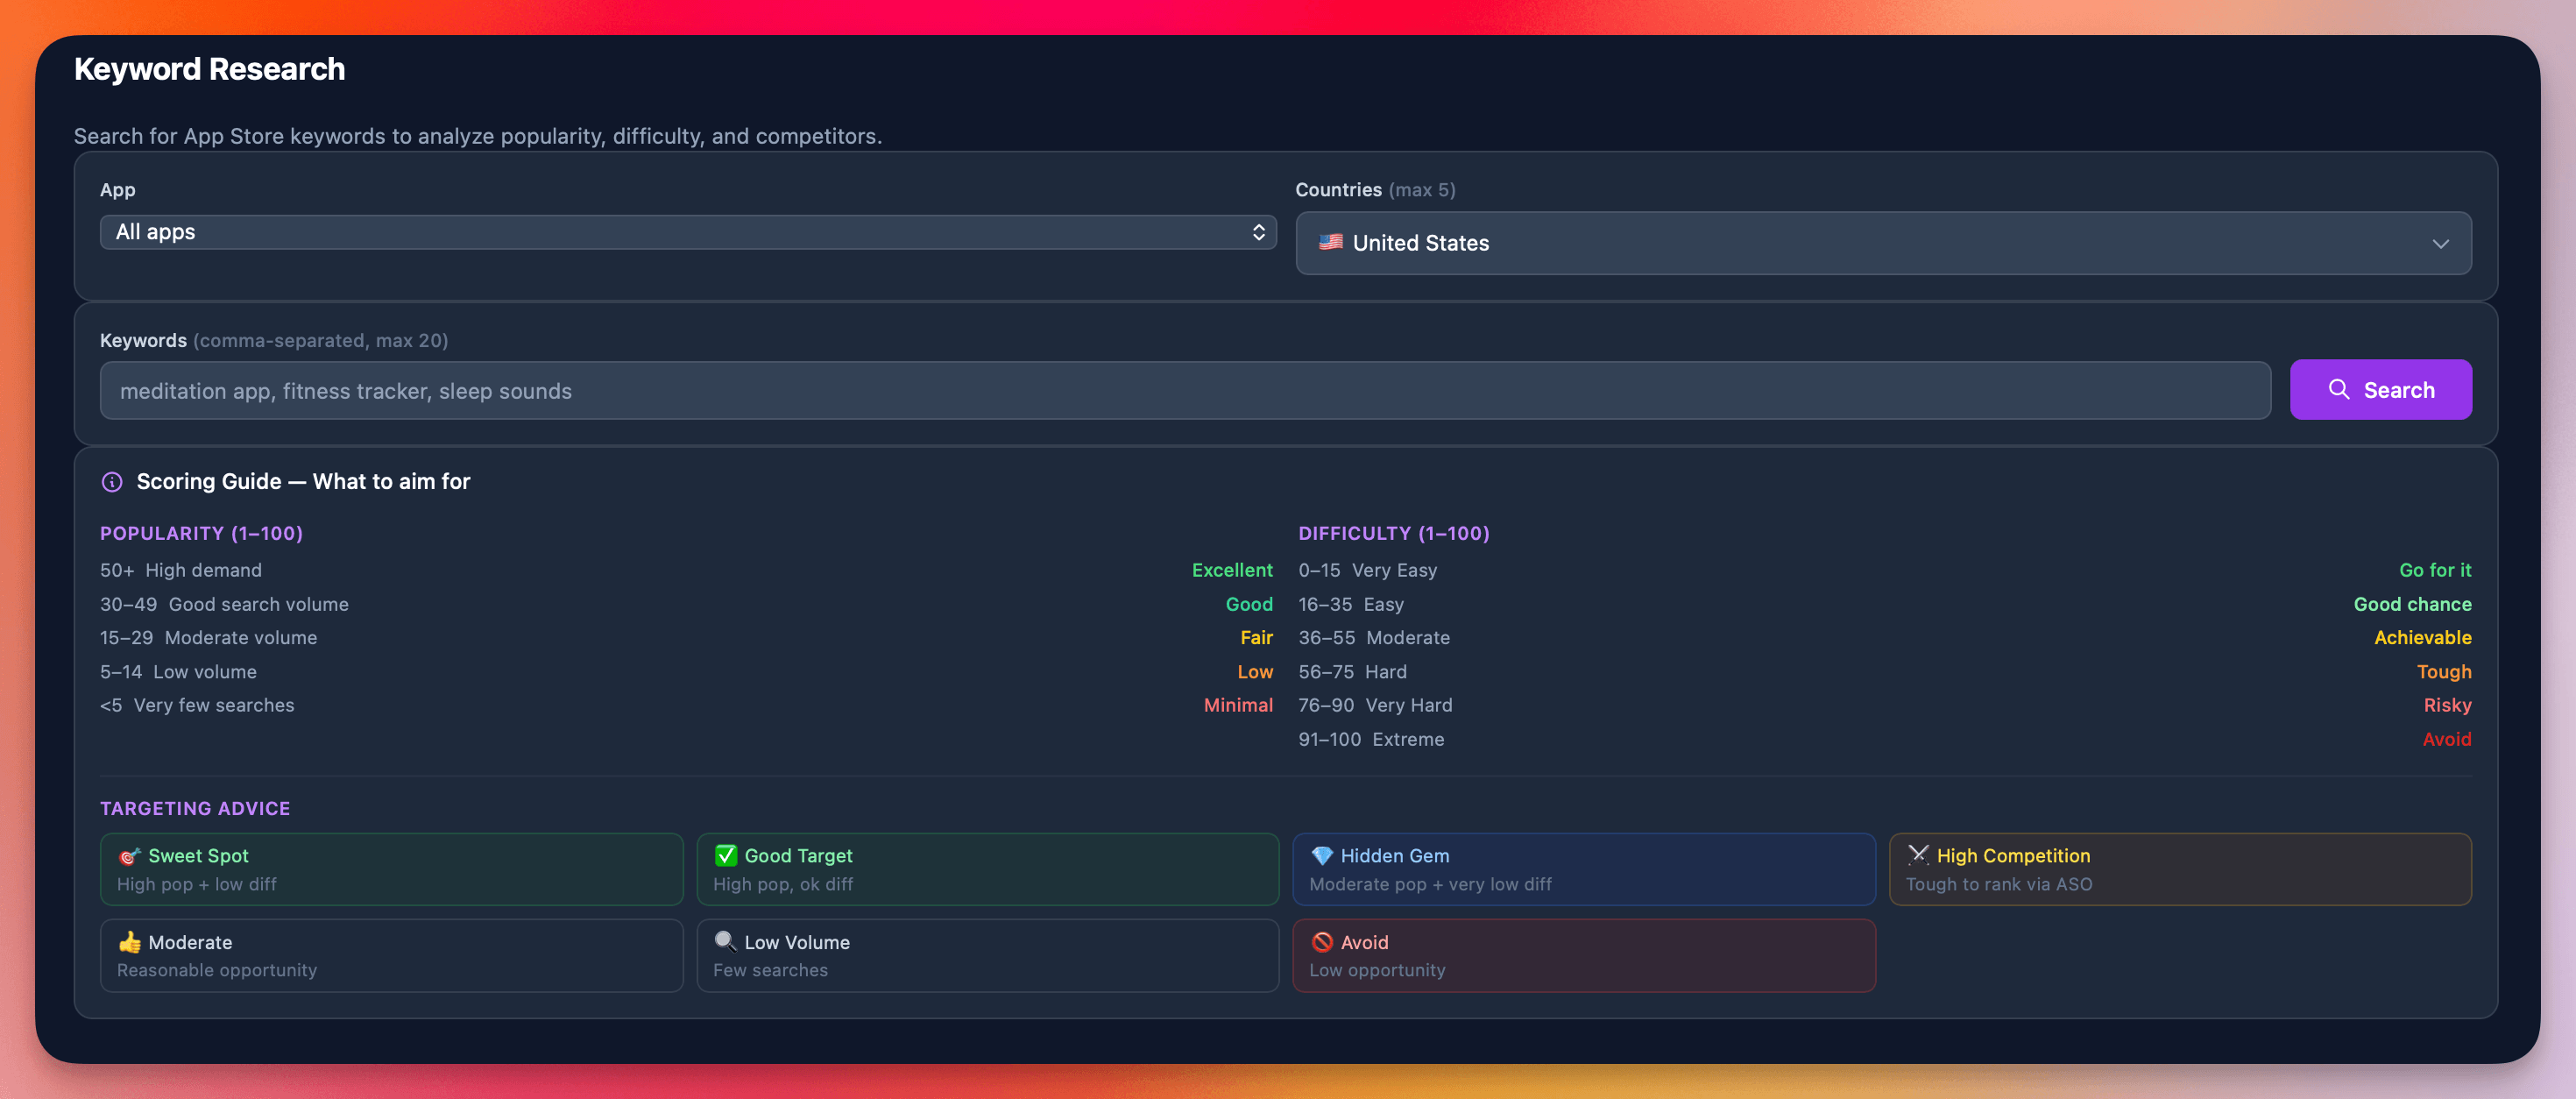Screen dimensions: 2576x1099
Task: Click the 'Tough' label
Action: click(2444, 672)
